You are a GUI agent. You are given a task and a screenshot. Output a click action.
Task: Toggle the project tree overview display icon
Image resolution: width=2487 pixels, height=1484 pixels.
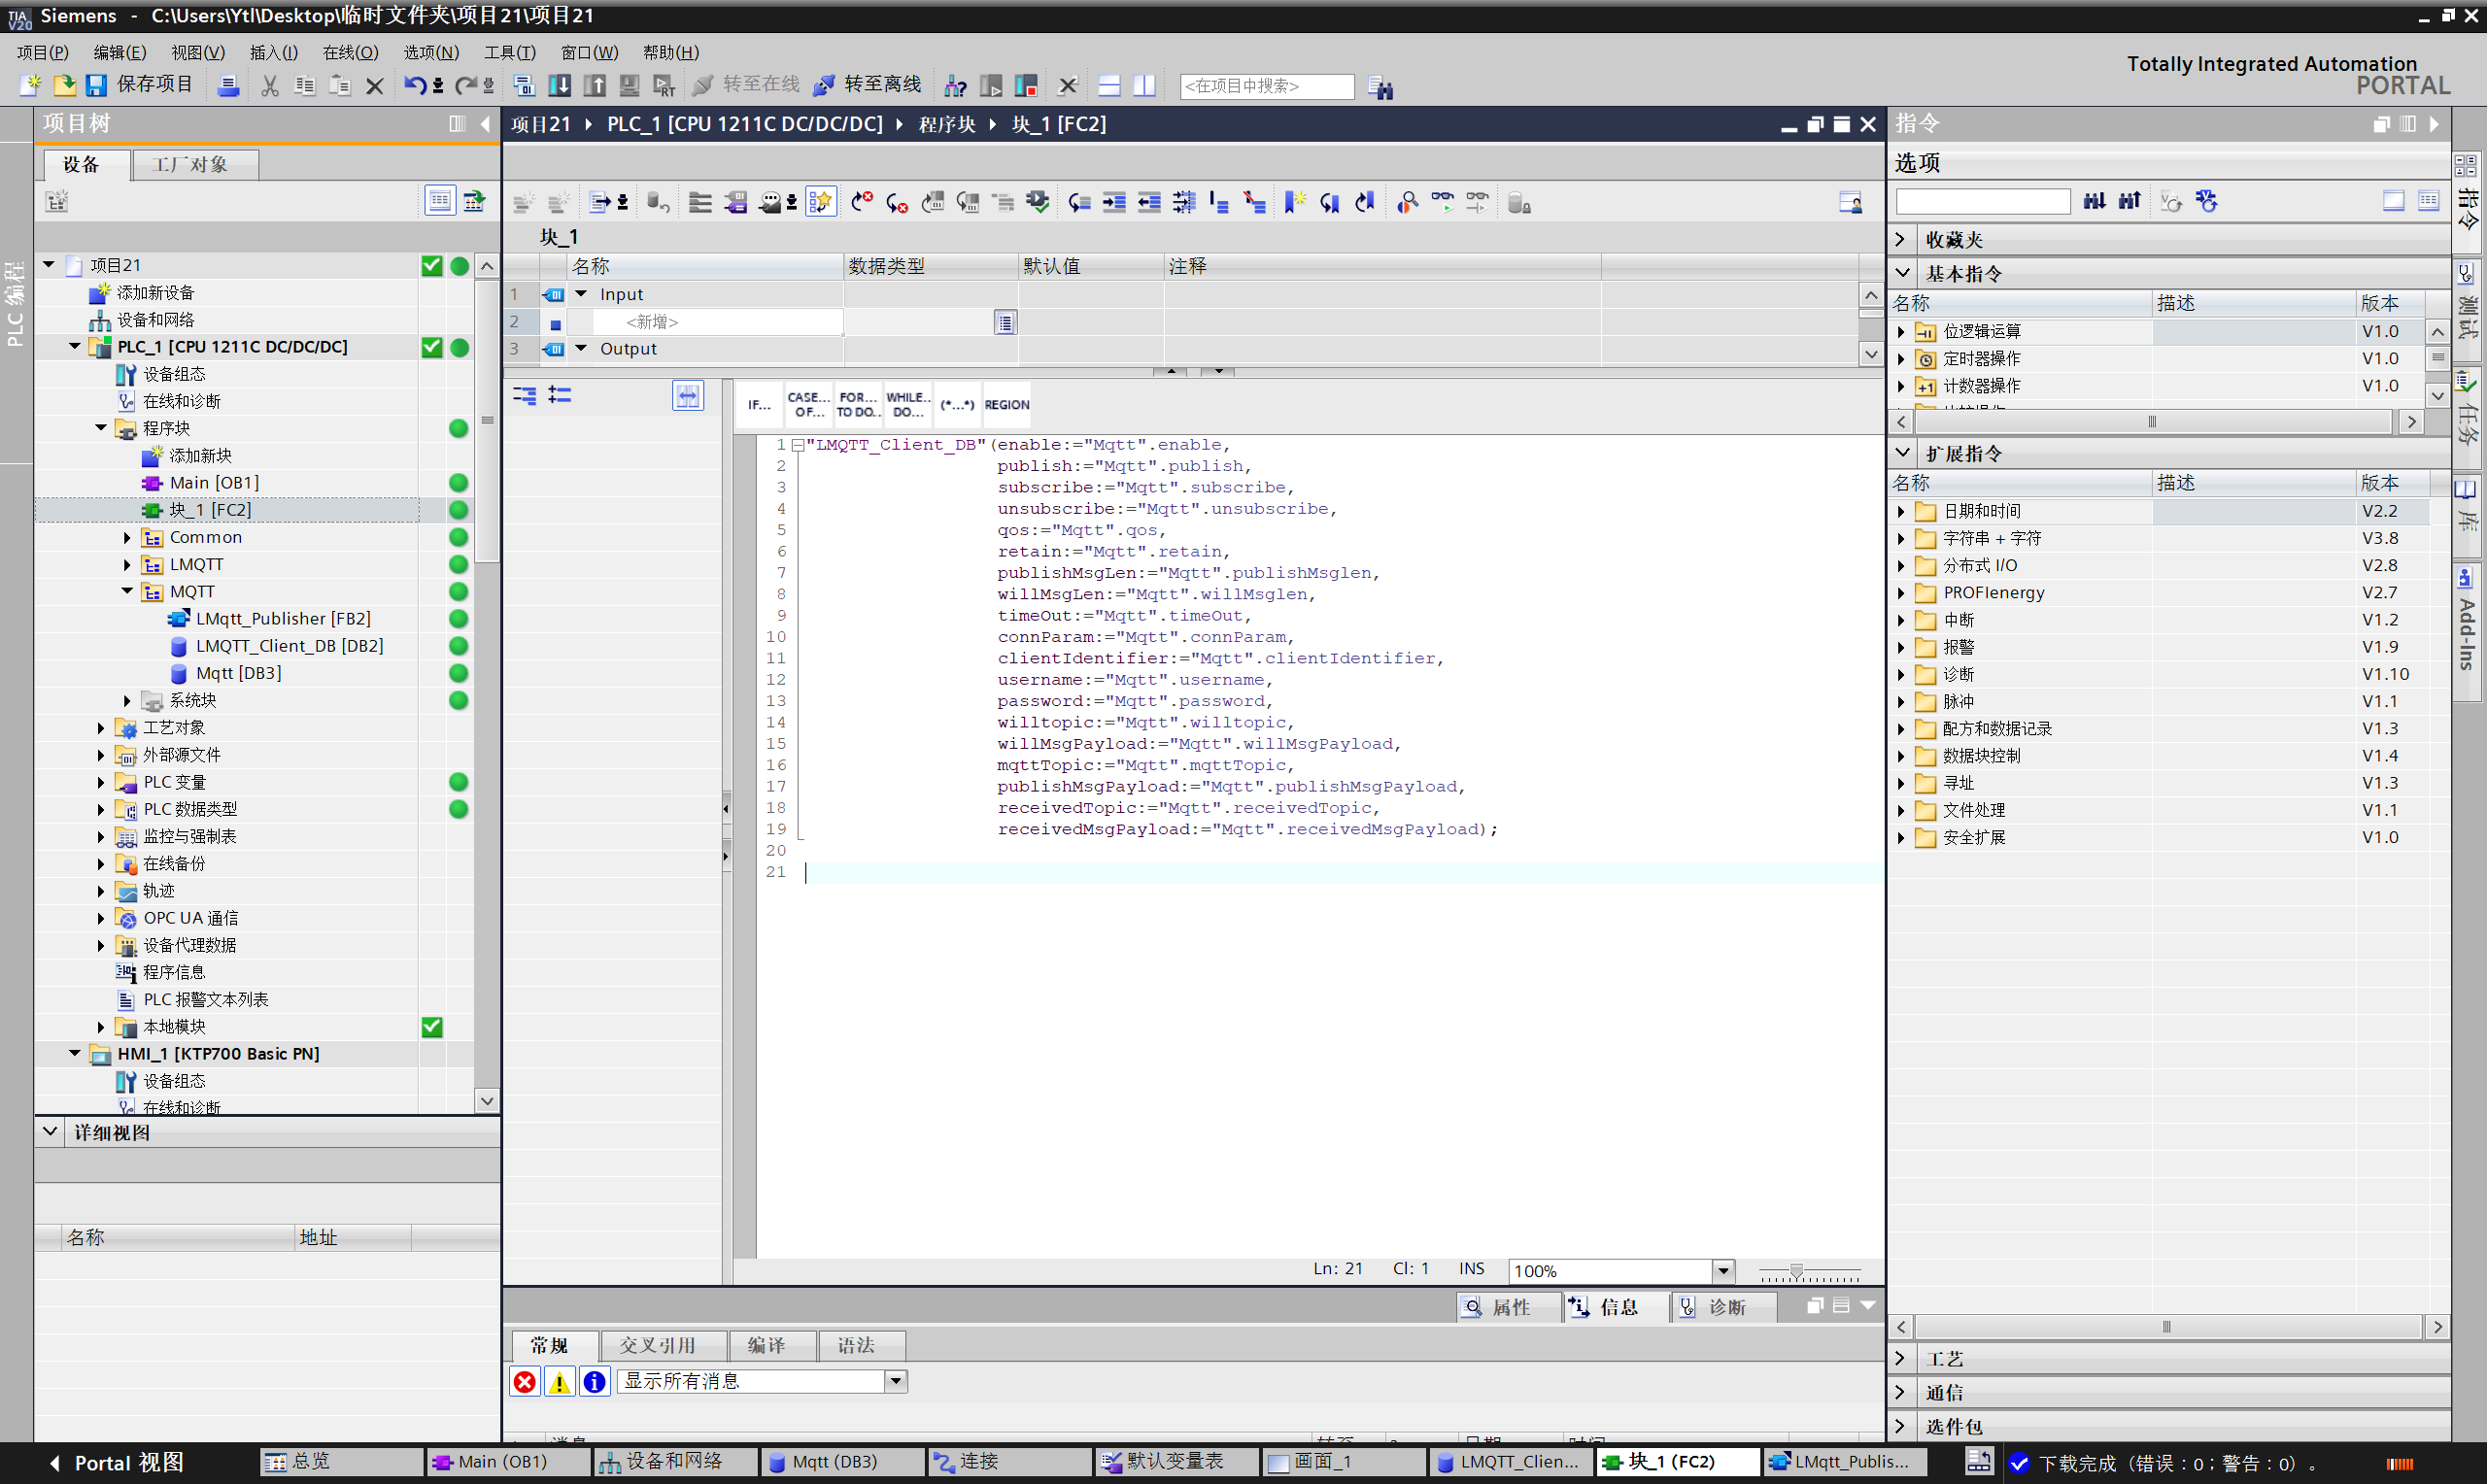[x=439, y=201]
